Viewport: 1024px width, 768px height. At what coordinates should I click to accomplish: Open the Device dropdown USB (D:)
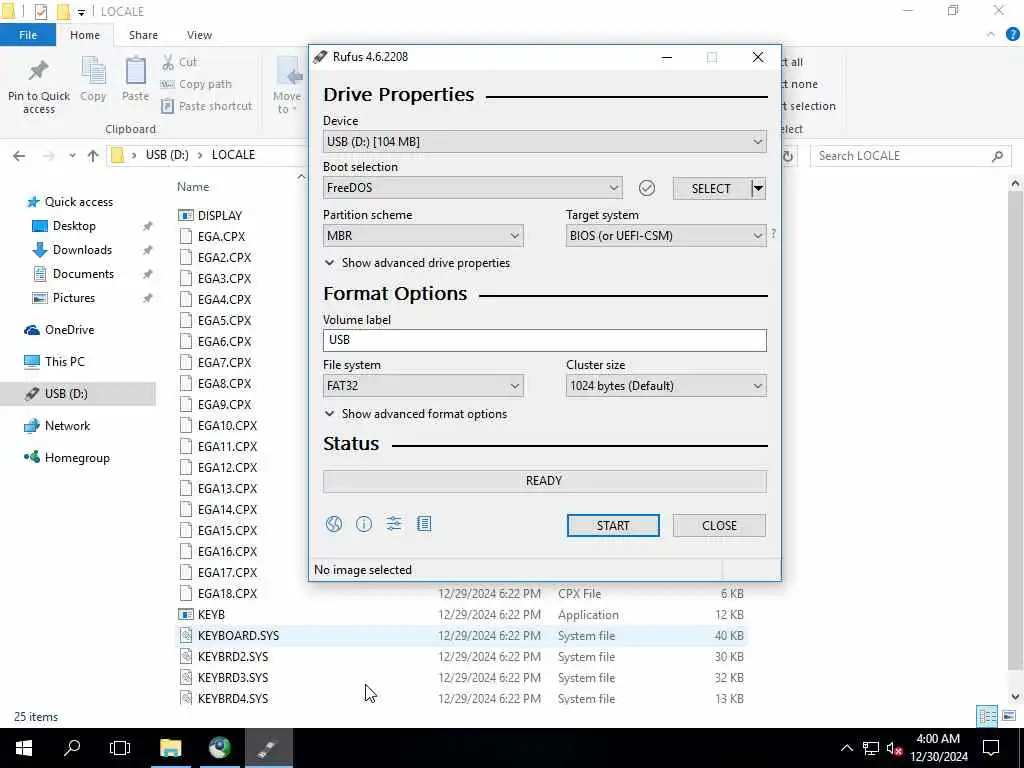click(x=545, y=142)
